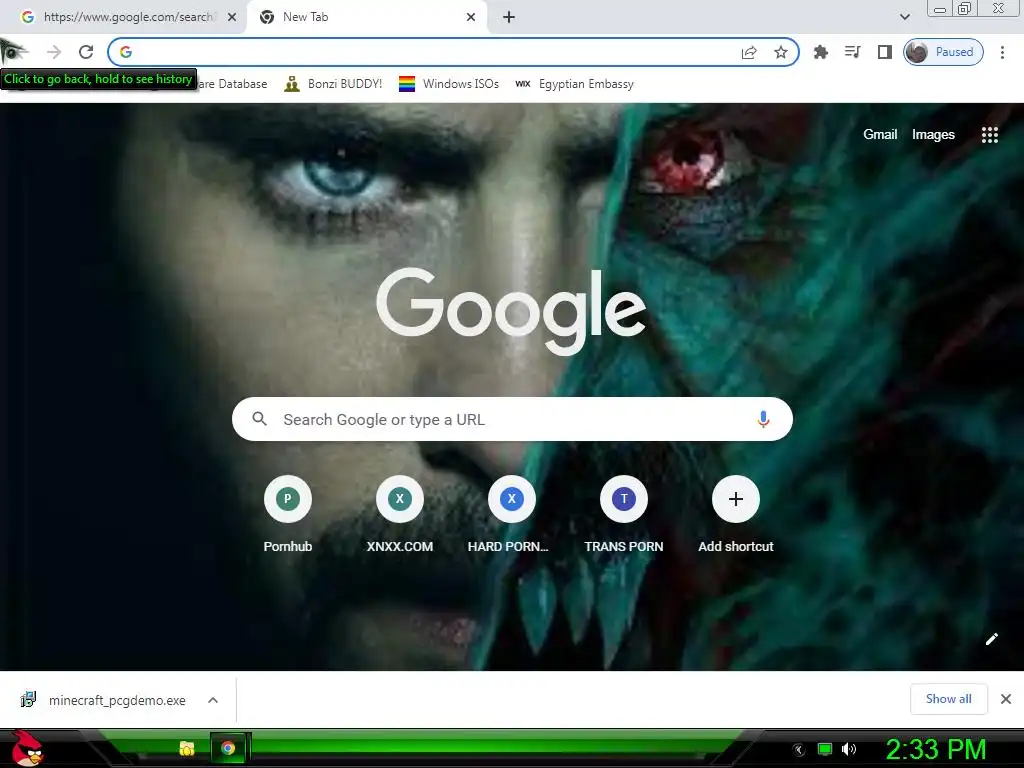Open the media controls icon
This screenshot has width=1024, height=768.
click(x=853, y=52)
